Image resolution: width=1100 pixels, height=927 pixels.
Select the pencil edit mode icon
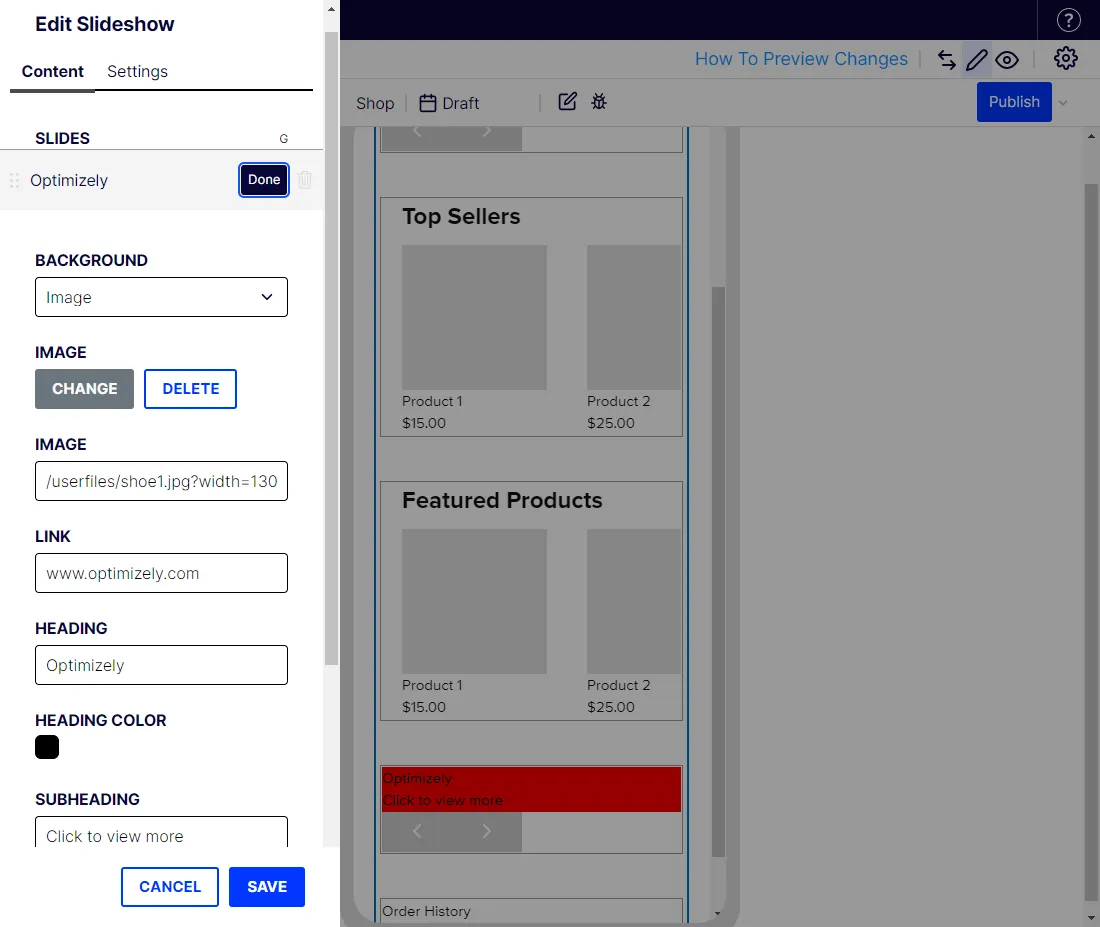[x=977, y=60]
